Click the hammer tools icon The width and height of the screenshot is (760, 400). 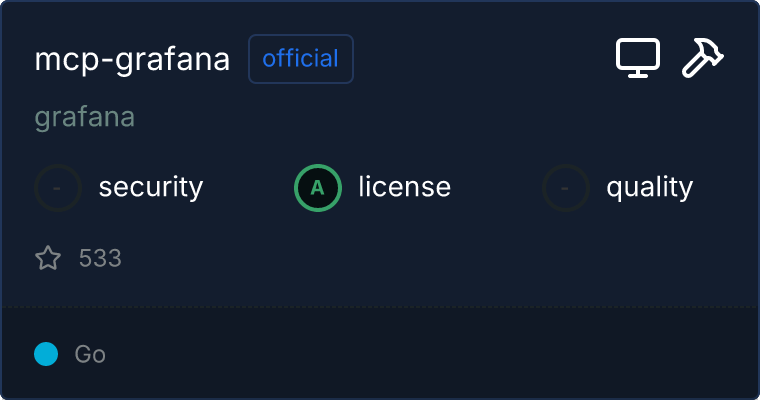(x=703, y=59)
